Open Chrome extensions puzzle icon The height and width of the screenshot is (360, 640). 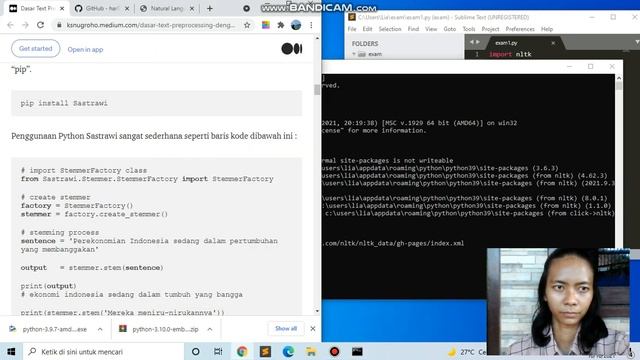(280, 25)
